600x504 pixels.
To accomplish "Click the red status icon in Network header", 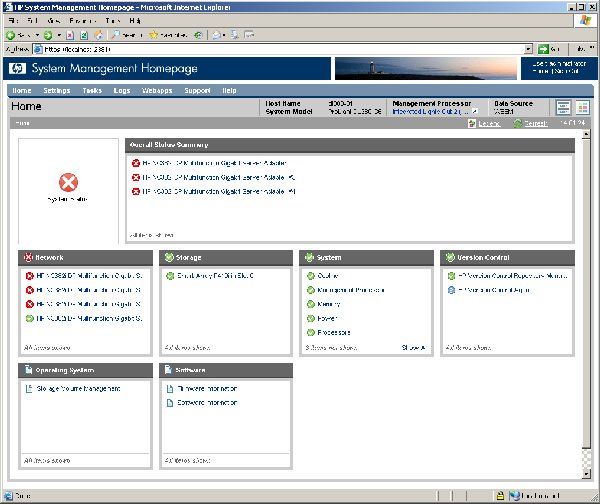I will 28,258.
